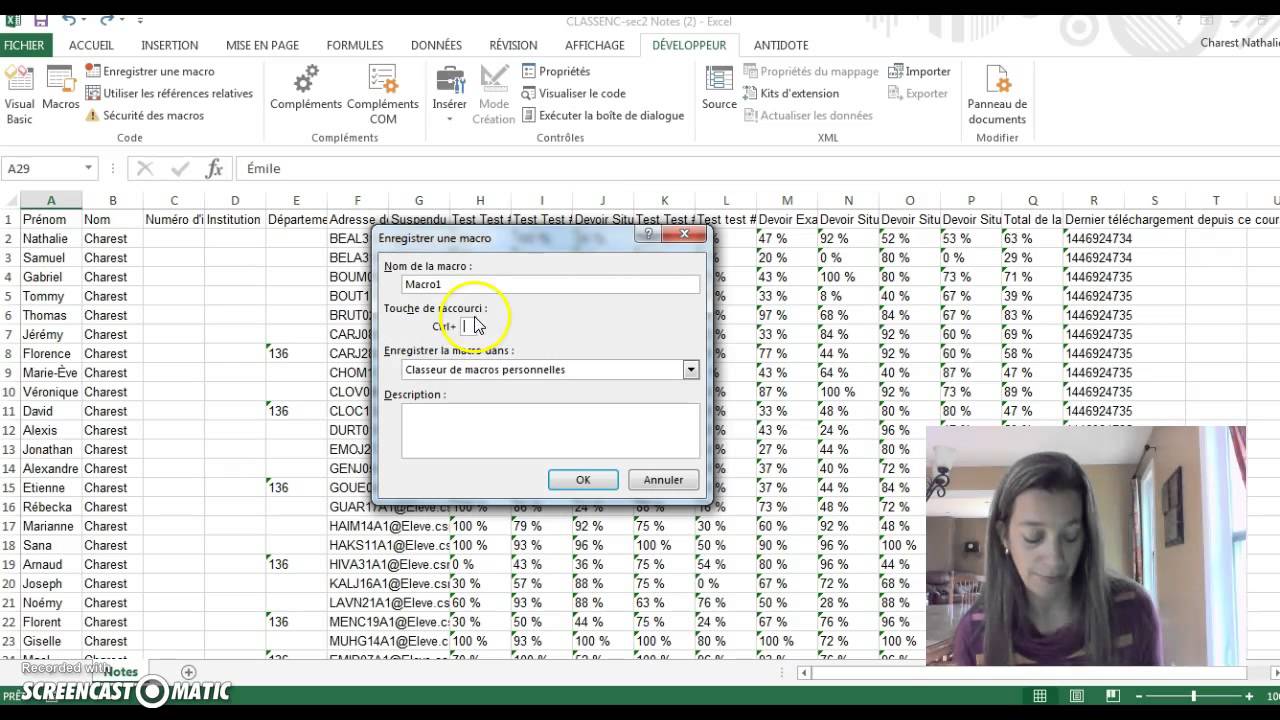Click the zoom slider handle in status bar
This screenshot has height=720, width=1280.
click(1194, 696)
